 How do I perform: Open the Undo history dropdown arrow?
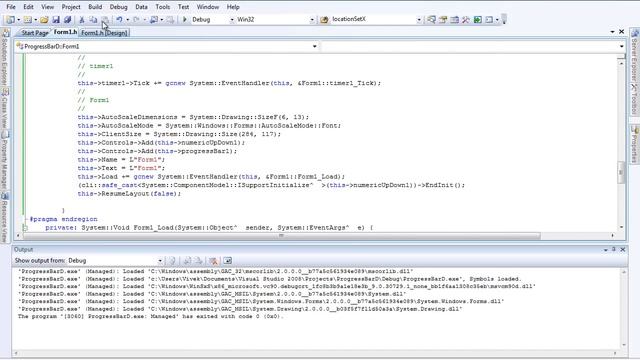coord(127,20)
